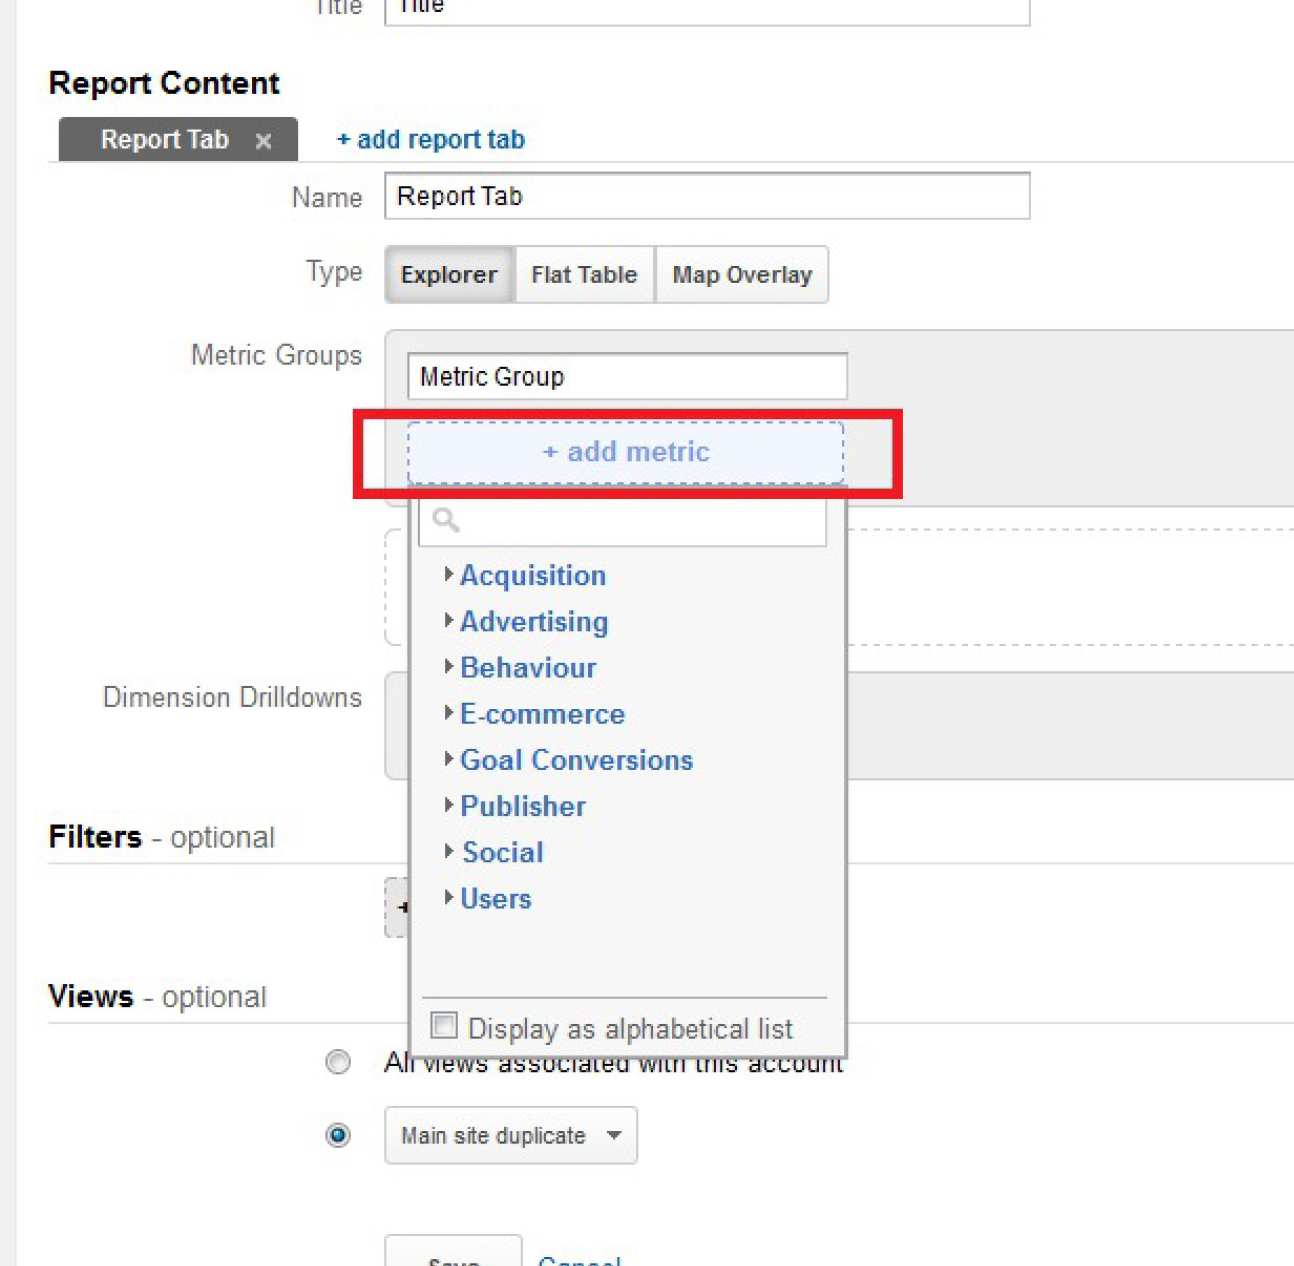Switch report type to Flat Table

point(584,275)
